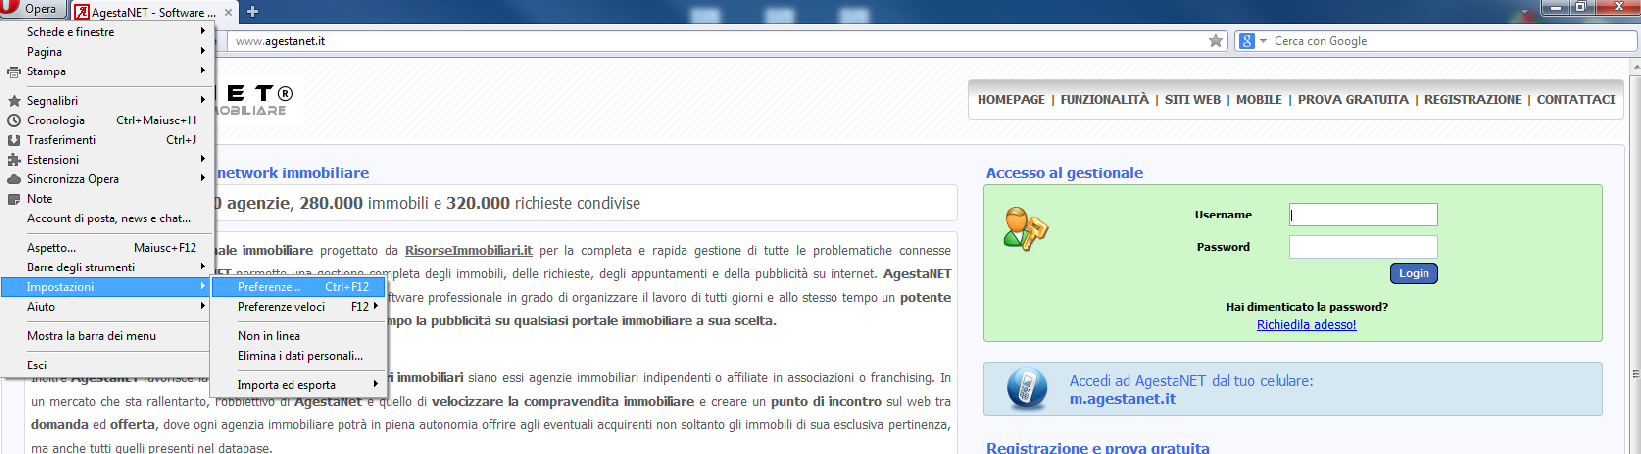Select Account di posta, news e chat

[105, 218]
